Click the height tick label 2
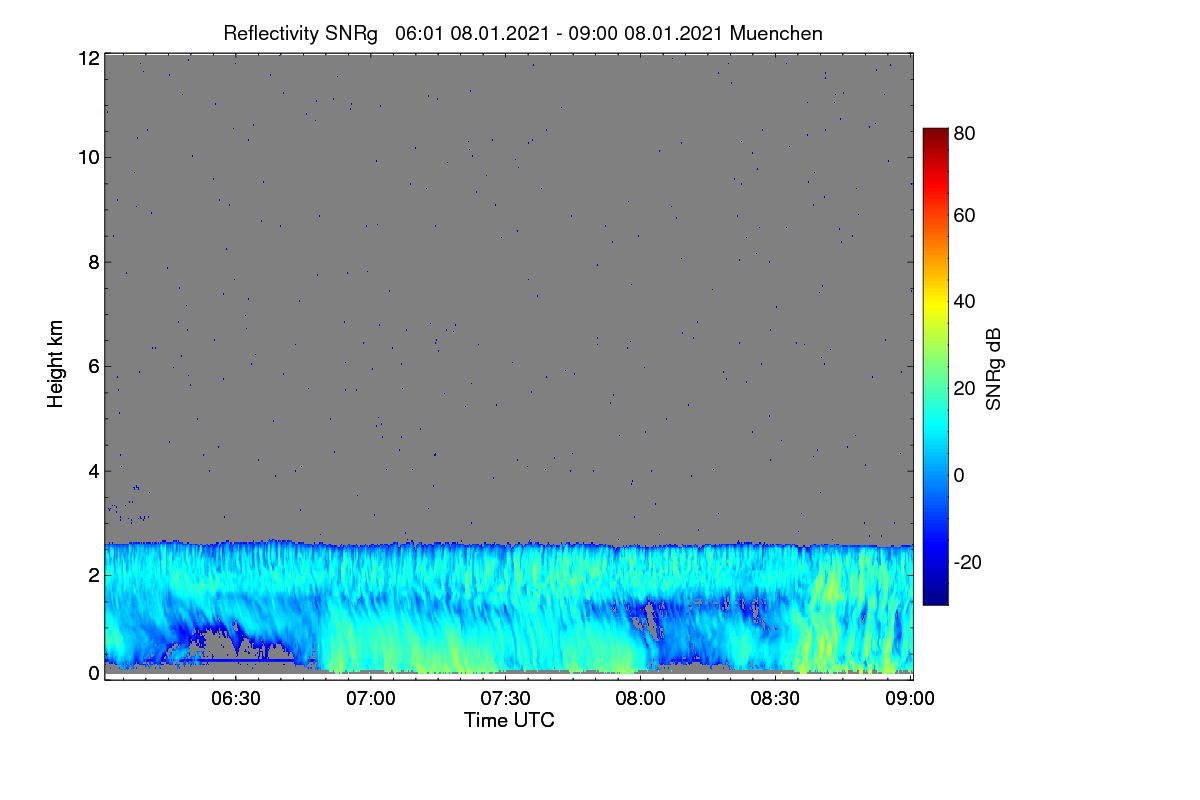The width and height of the screenshot is (1200, 800). click(x=93, y=575)
